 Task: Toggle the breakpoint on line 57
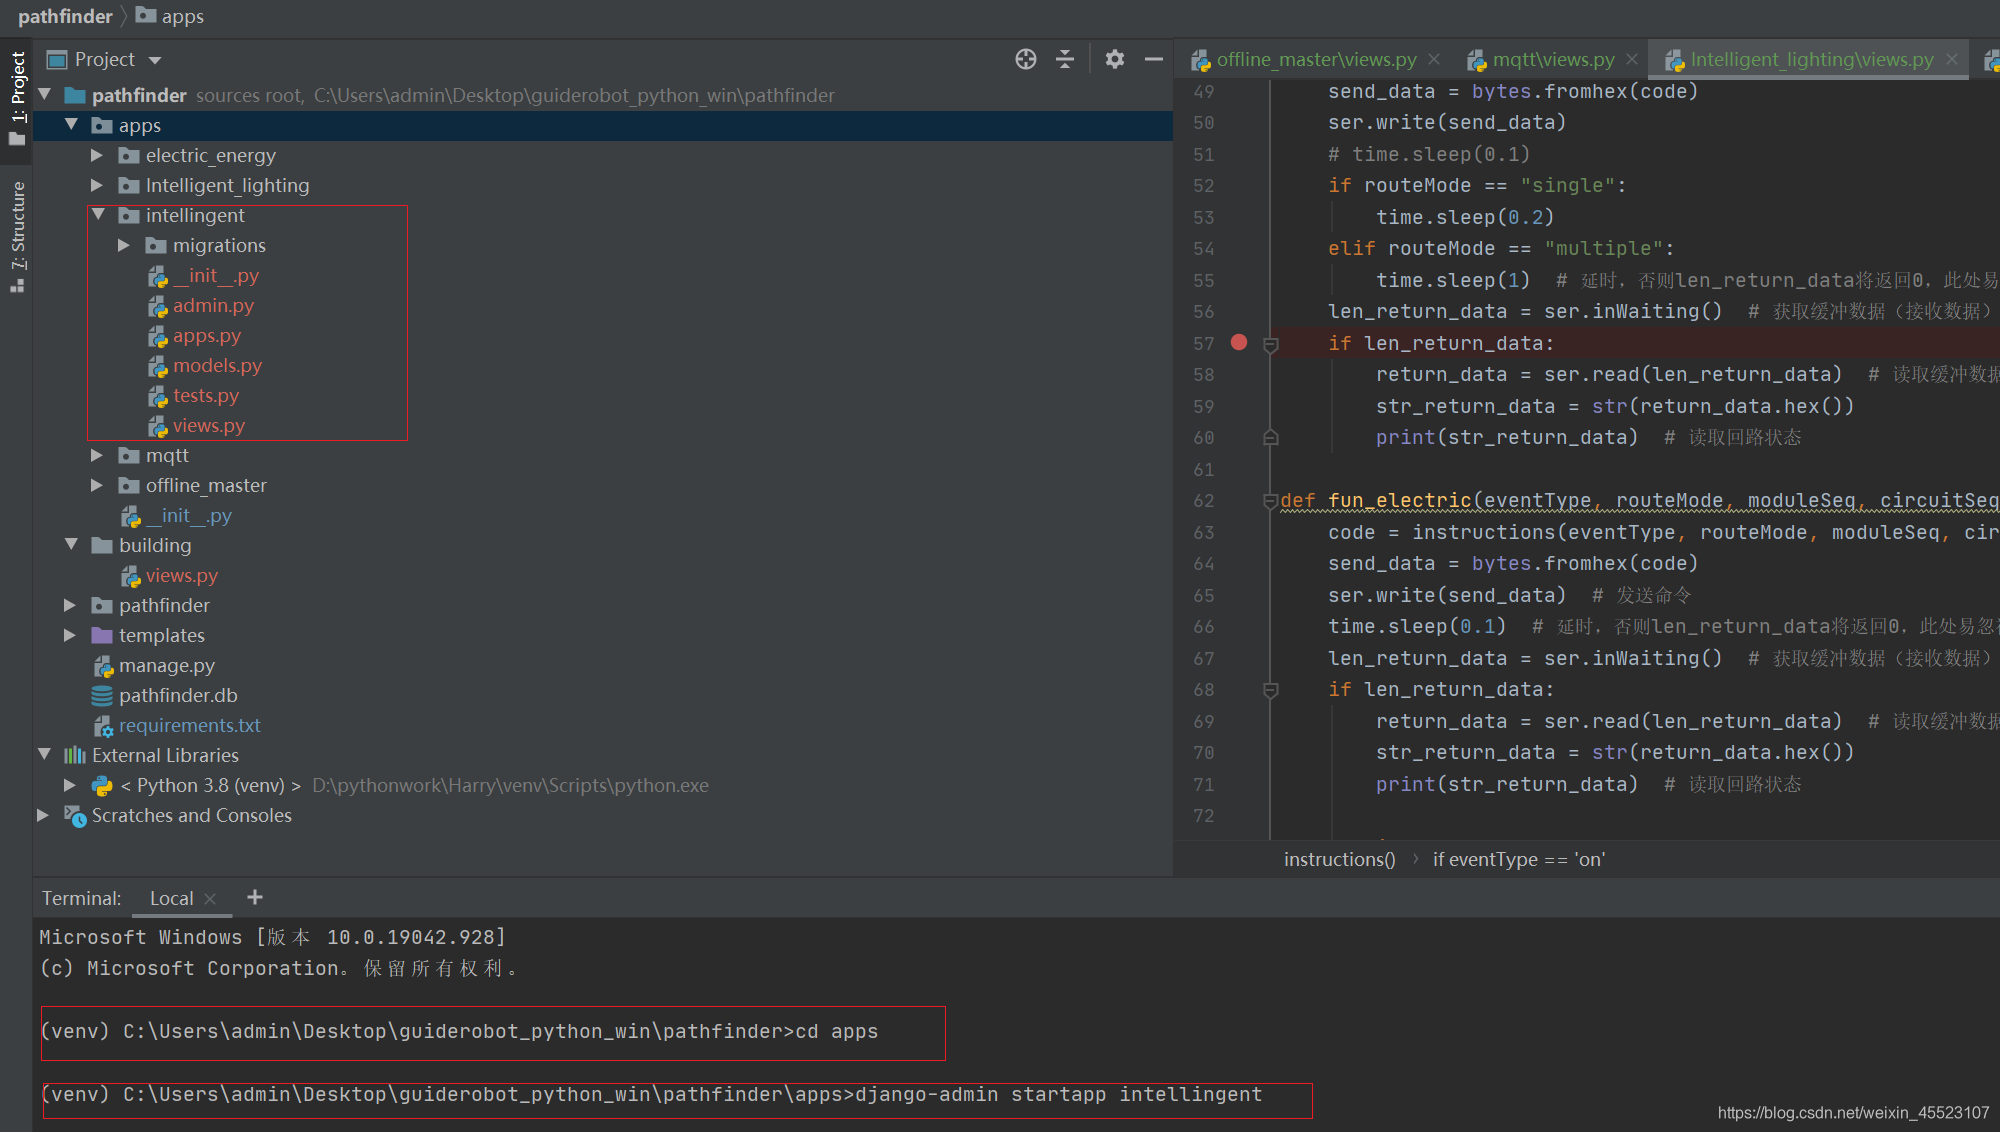point(1239,342)
